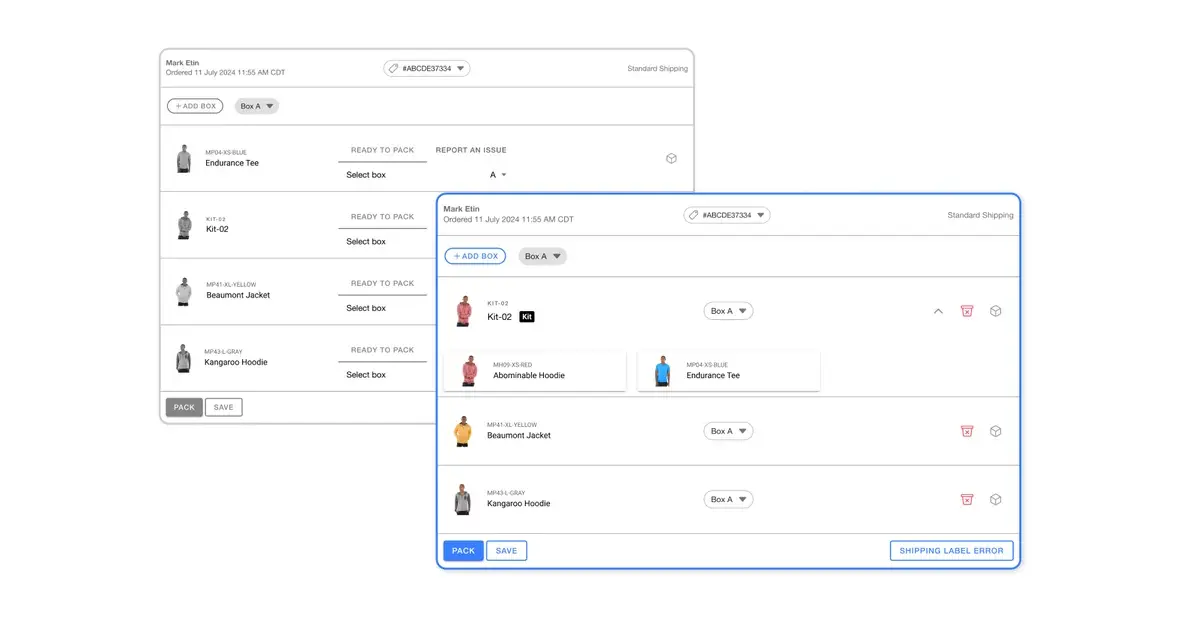Click the red remove icon for Kangaroo Hoodie
The height and width of the screenshot is (618, 1180).
pyautogui.click(x=967, y=499)
